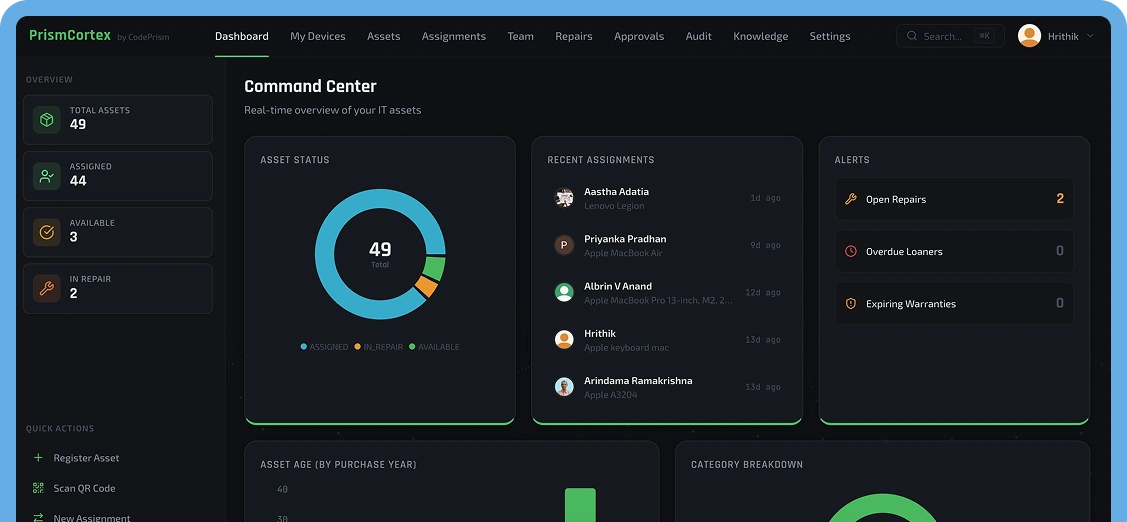Click the In Repair 2 card

coord(118,288)
